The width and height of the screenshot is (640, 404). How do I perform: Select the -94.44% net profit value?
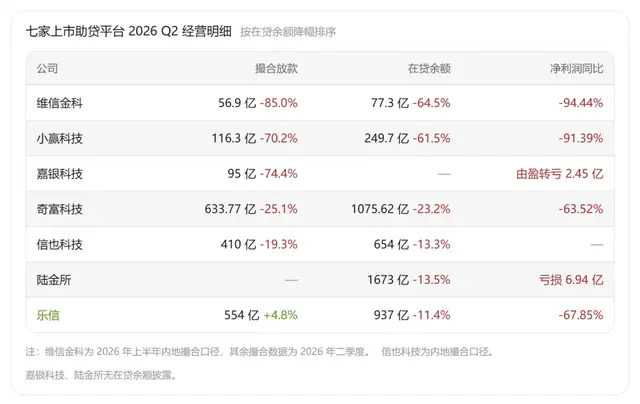coord(581,103)
